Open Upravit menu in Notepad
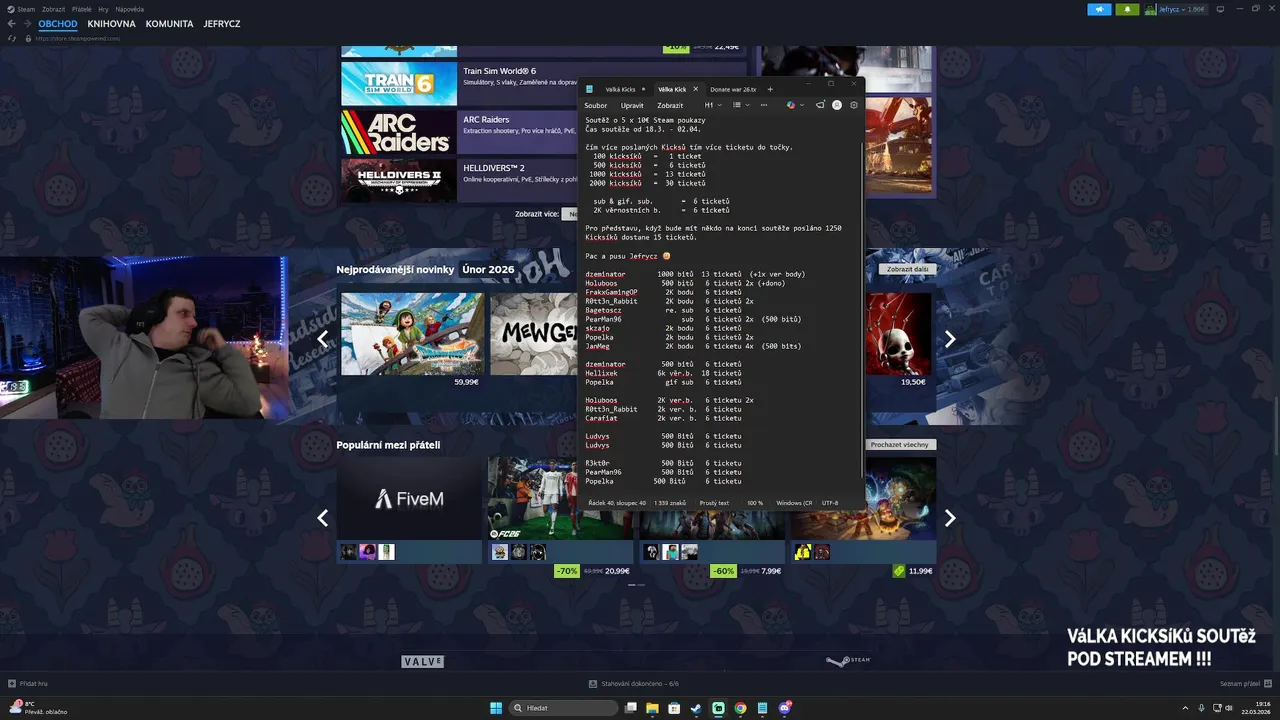1280x720 pixels. (632, 105)
